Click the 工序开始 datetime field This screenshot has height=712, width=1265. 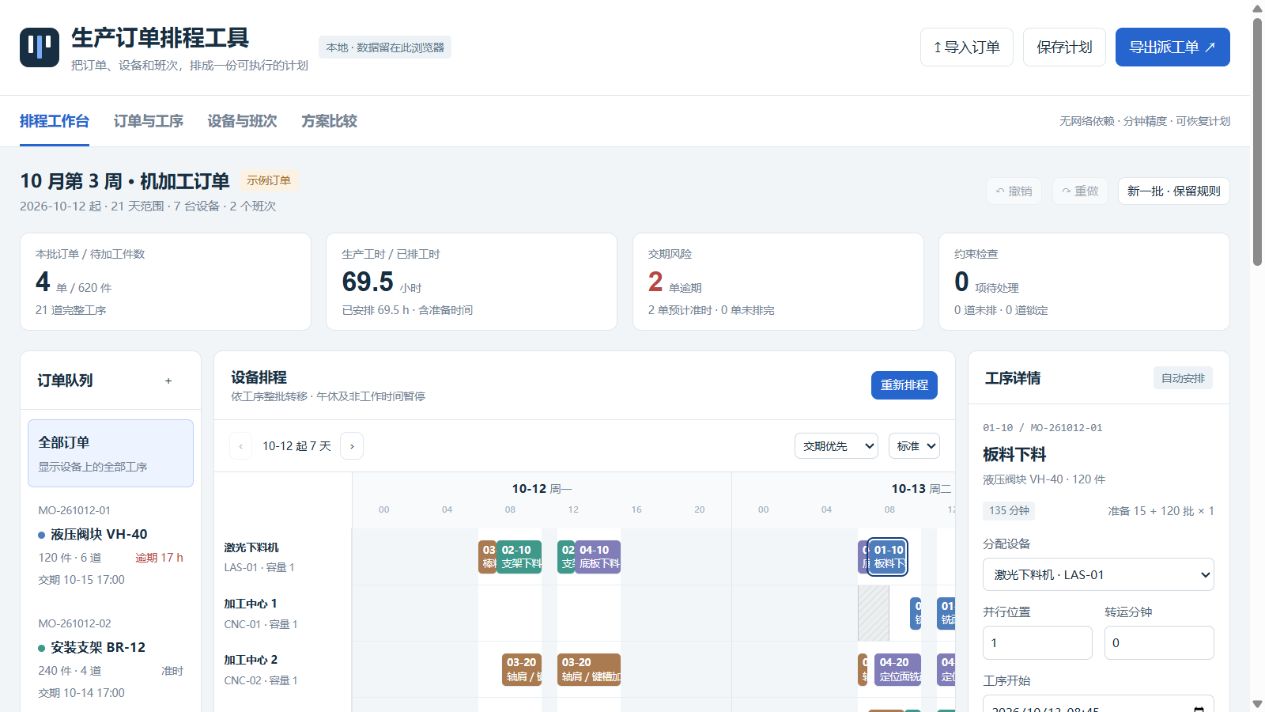[x=1098, y=703]
